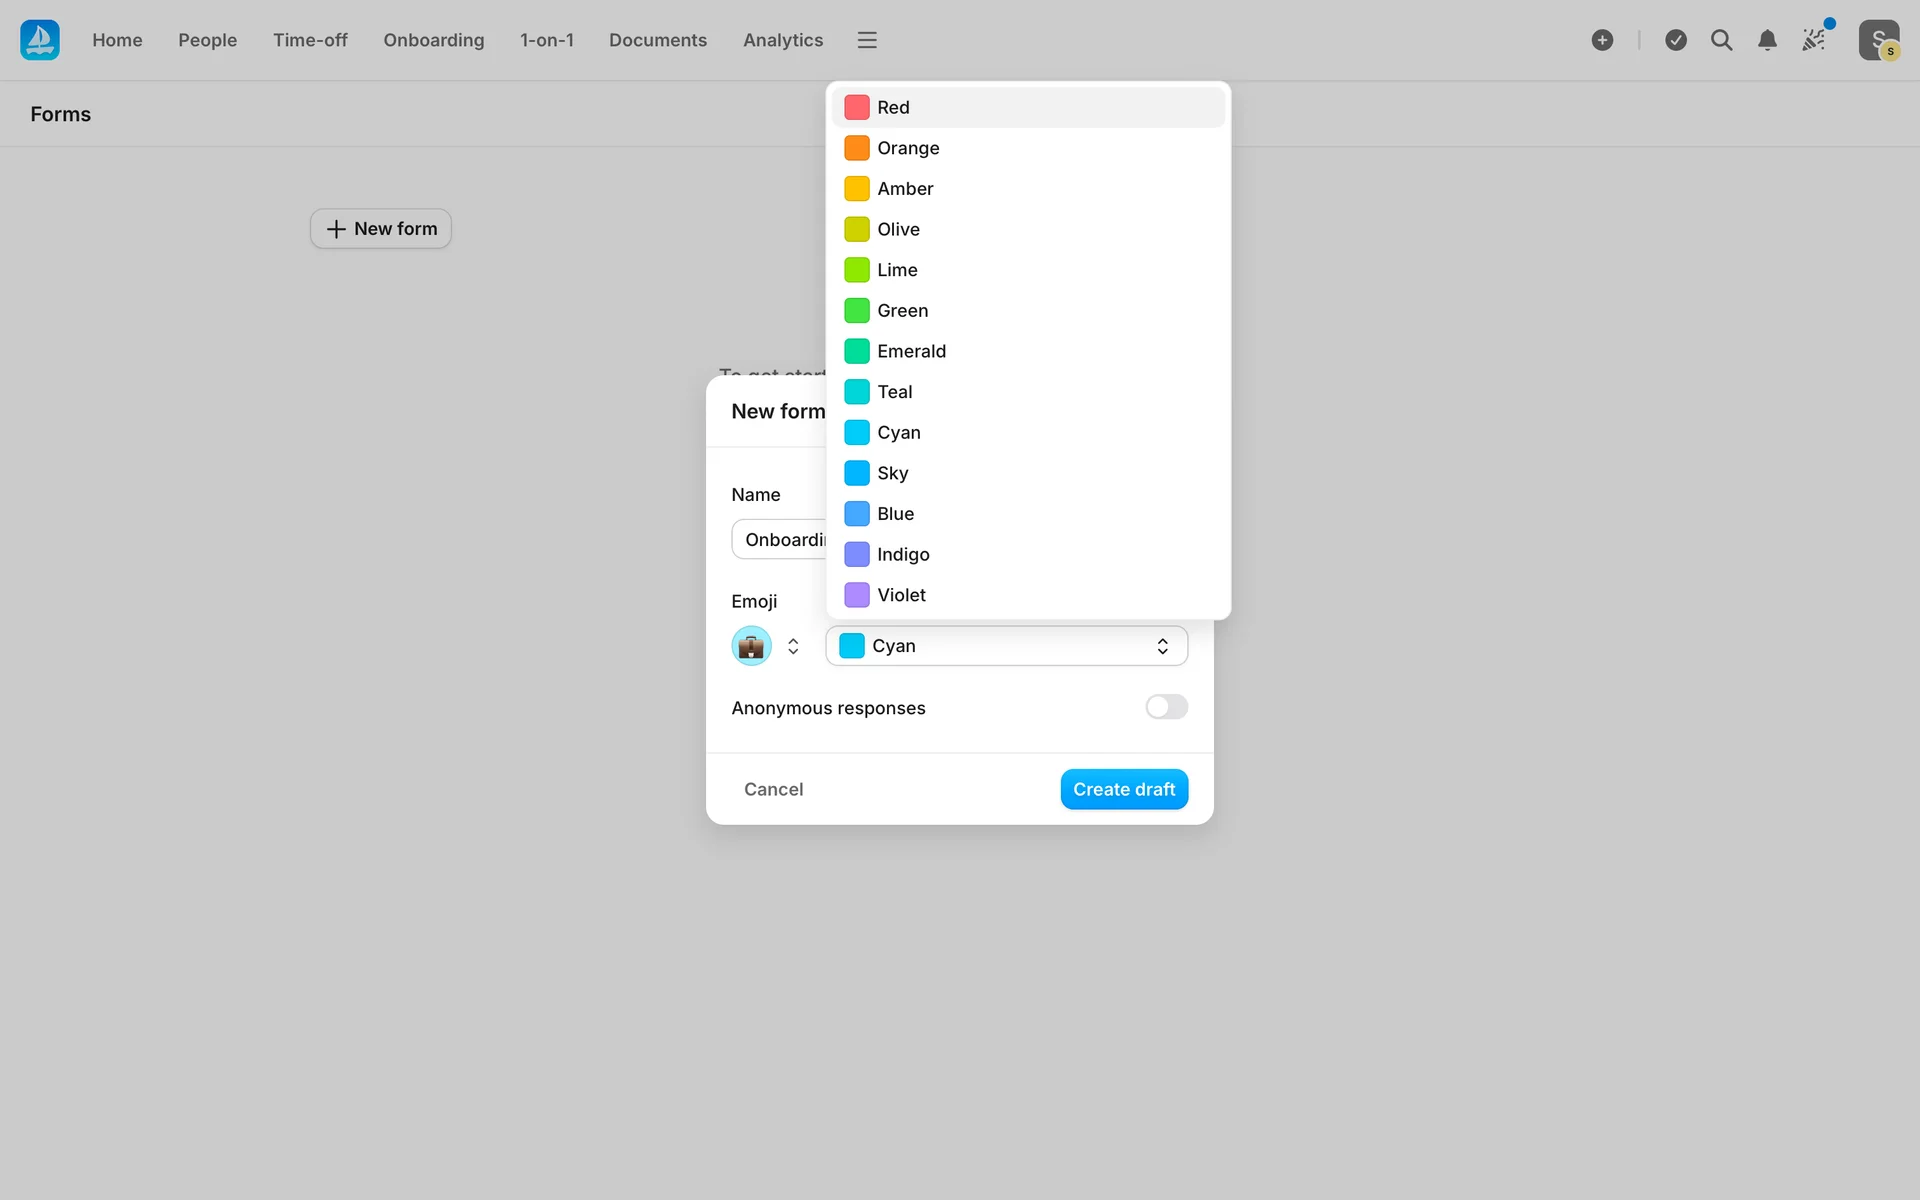This screenshot has height=1200, width=1920.
Task: Click the sailboat app logo
Action: tap(40, 40)
